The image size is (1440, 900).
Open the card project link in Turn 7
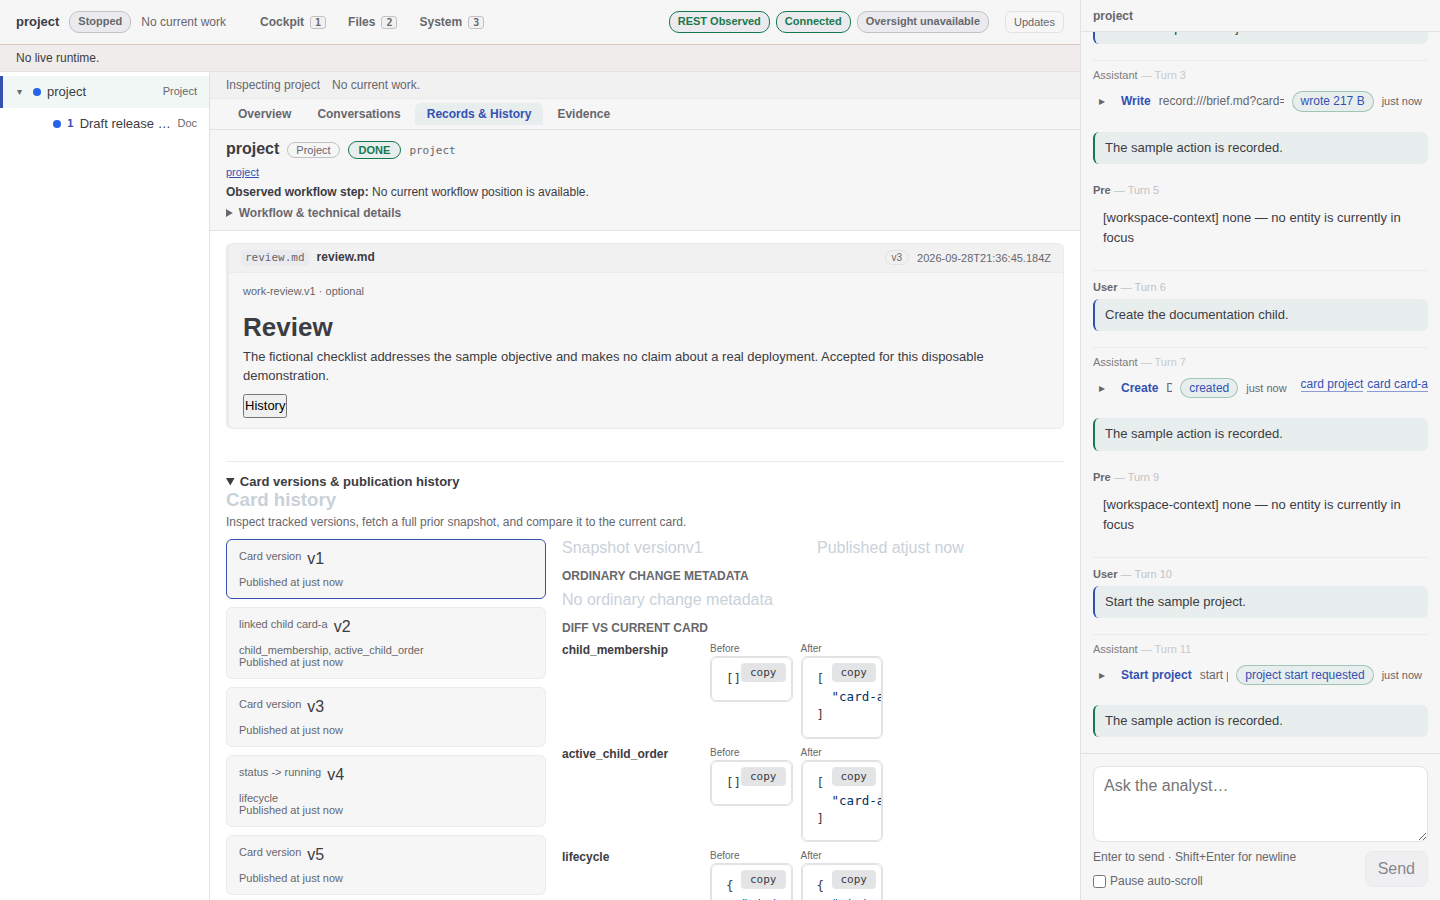1332,384
